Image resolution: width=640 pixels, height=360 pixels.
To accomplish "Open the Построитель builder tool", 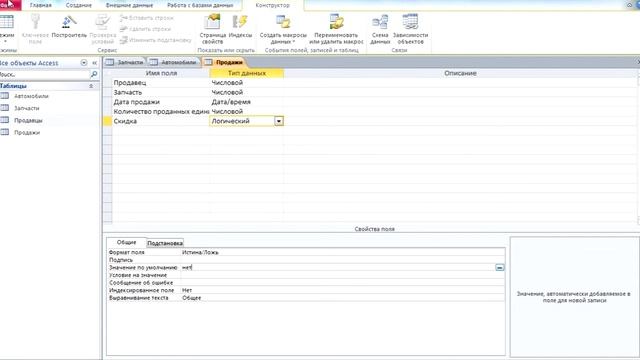I will [69, 22].
